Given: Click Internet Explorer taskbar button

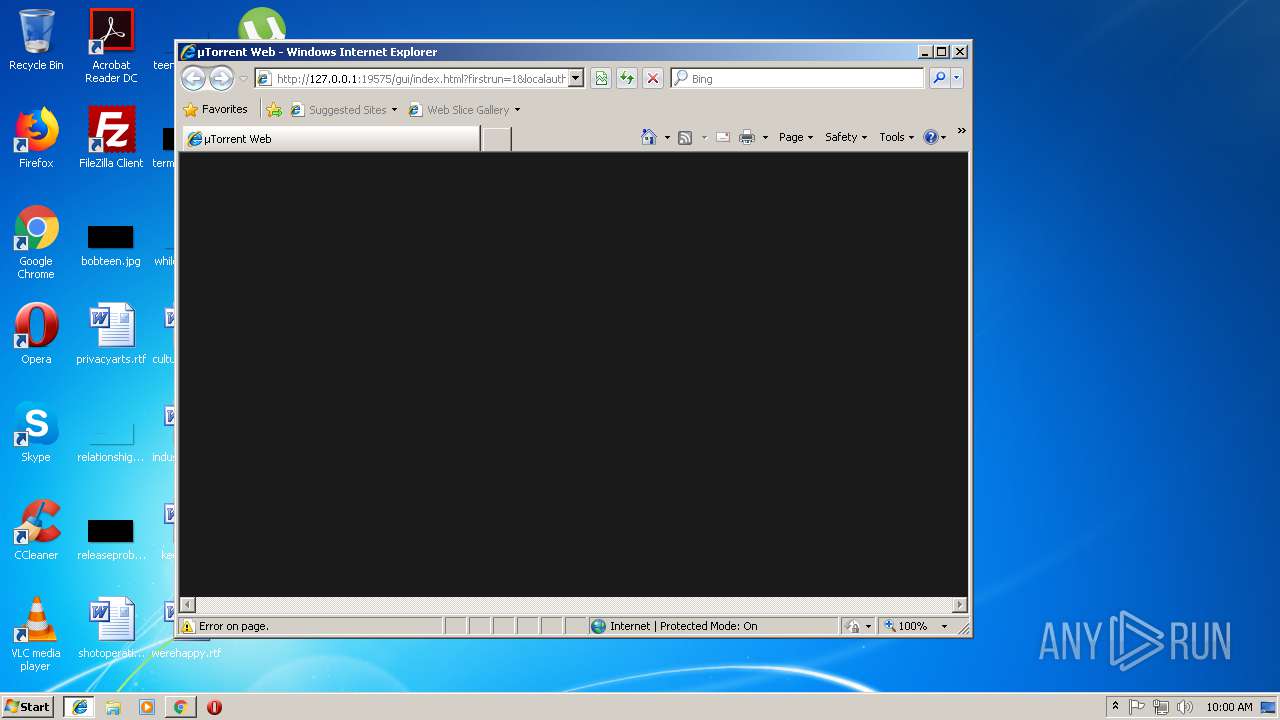Looking at the screenshot, I should coord(79,707).
